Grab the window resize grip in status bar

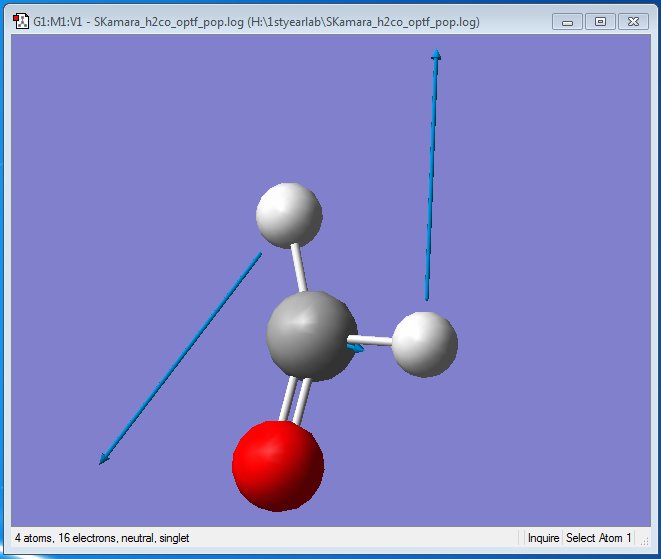644,541
